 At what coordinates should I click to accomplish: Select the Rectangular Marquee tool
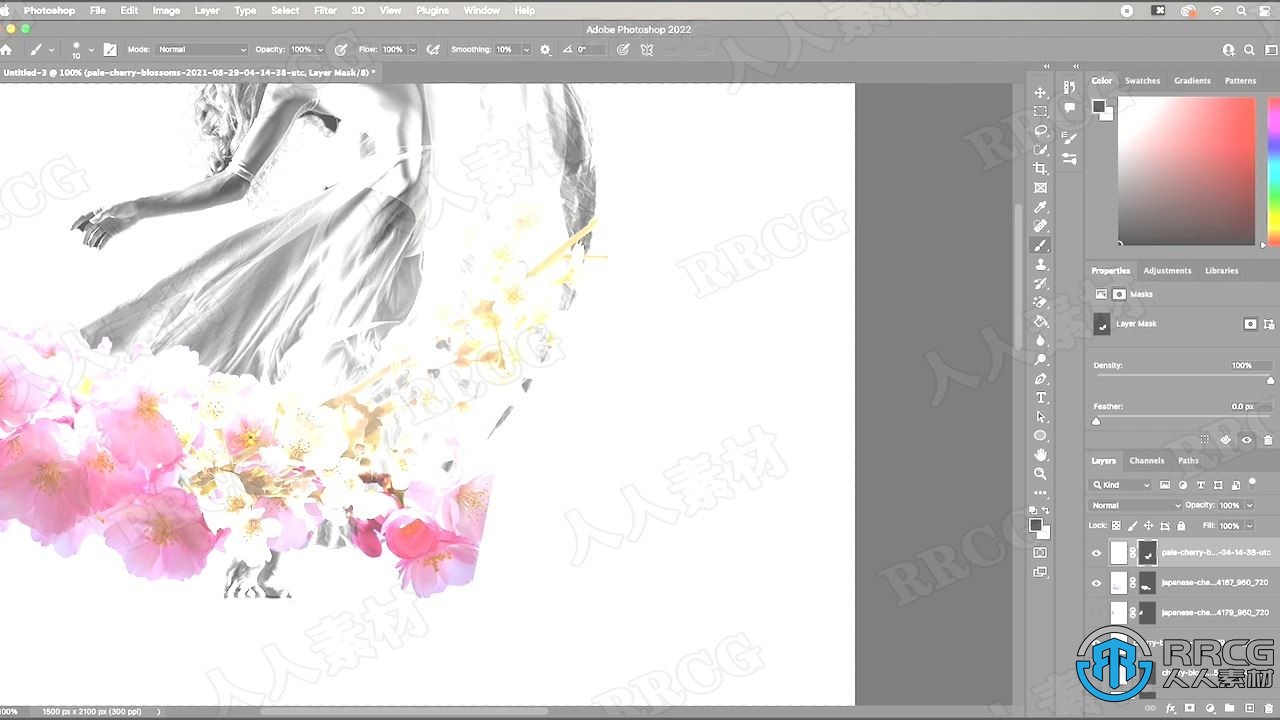pos(1040,111)
